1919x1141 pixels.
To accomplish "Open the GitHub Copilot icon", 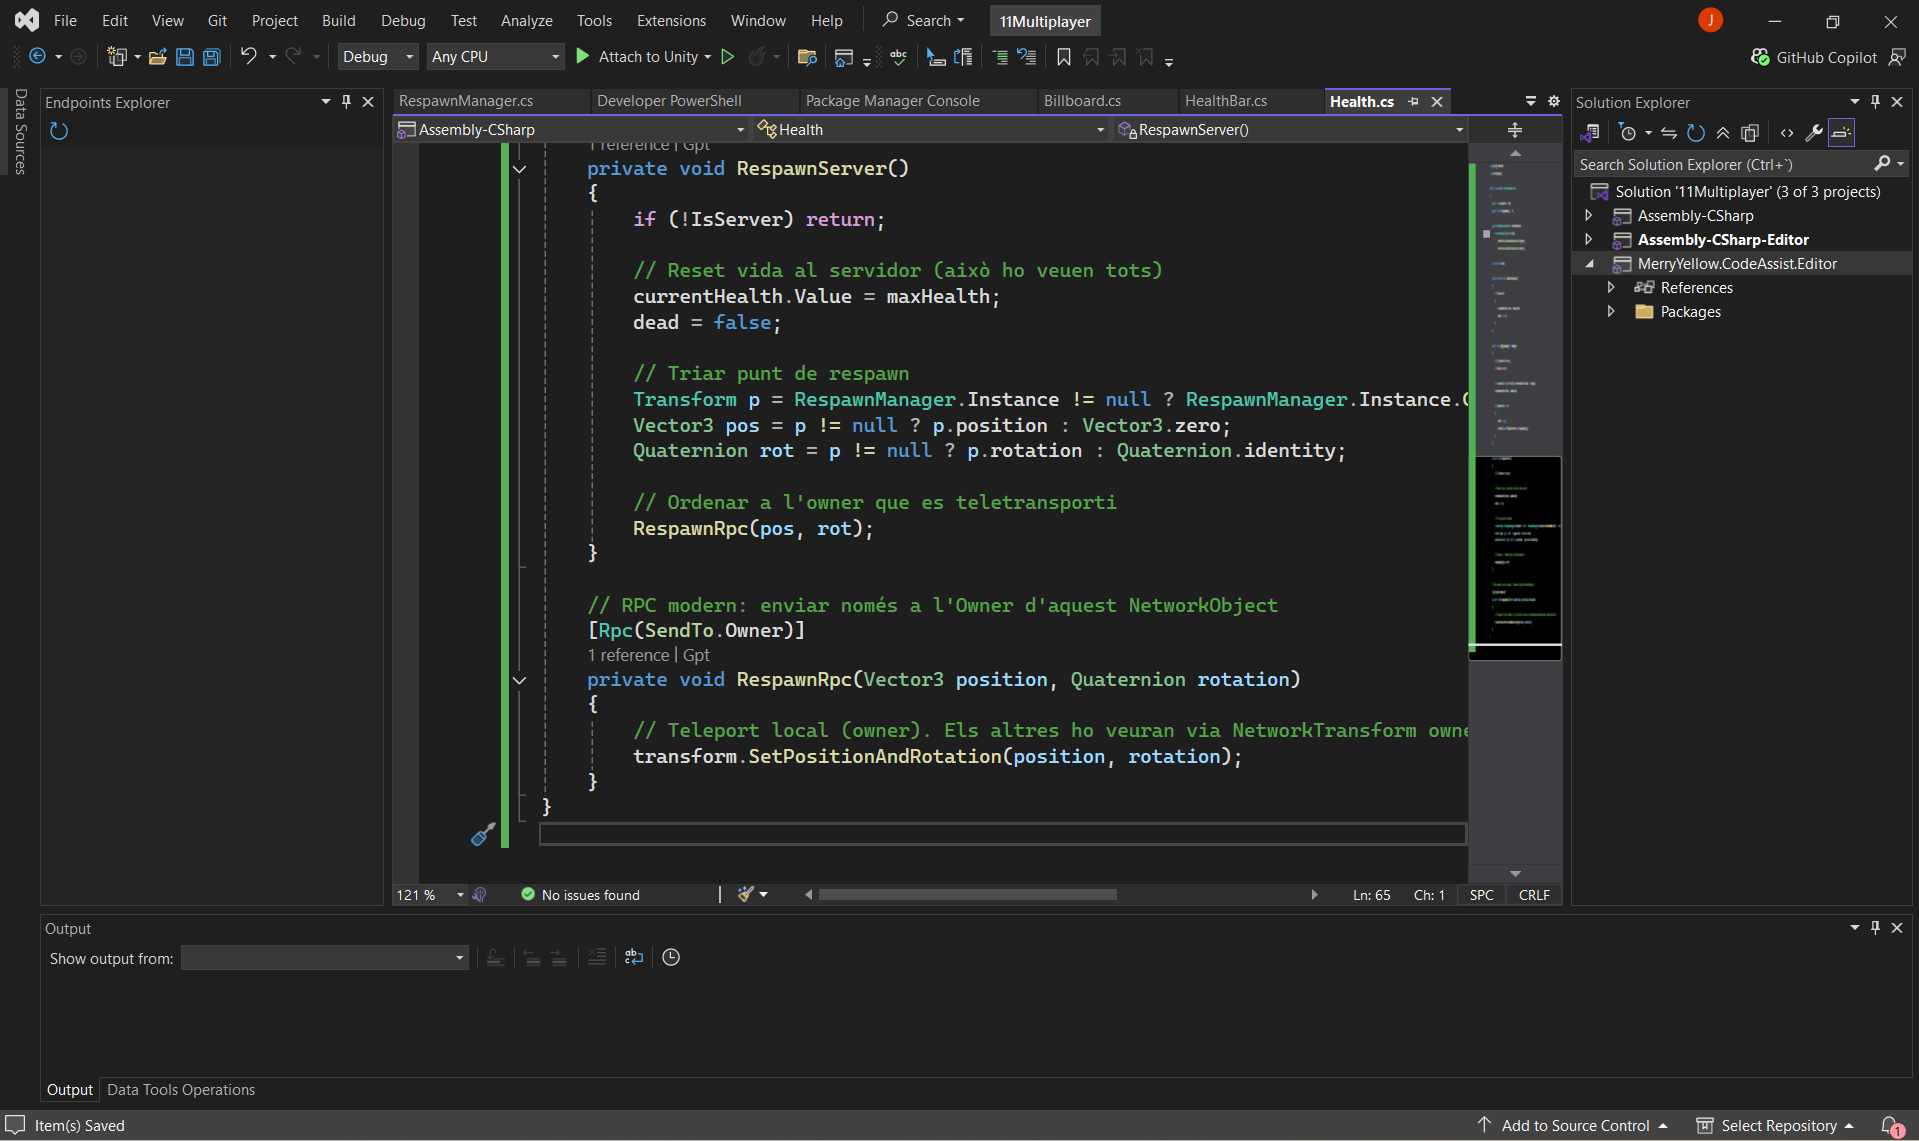I will [x=1760, y=57].
